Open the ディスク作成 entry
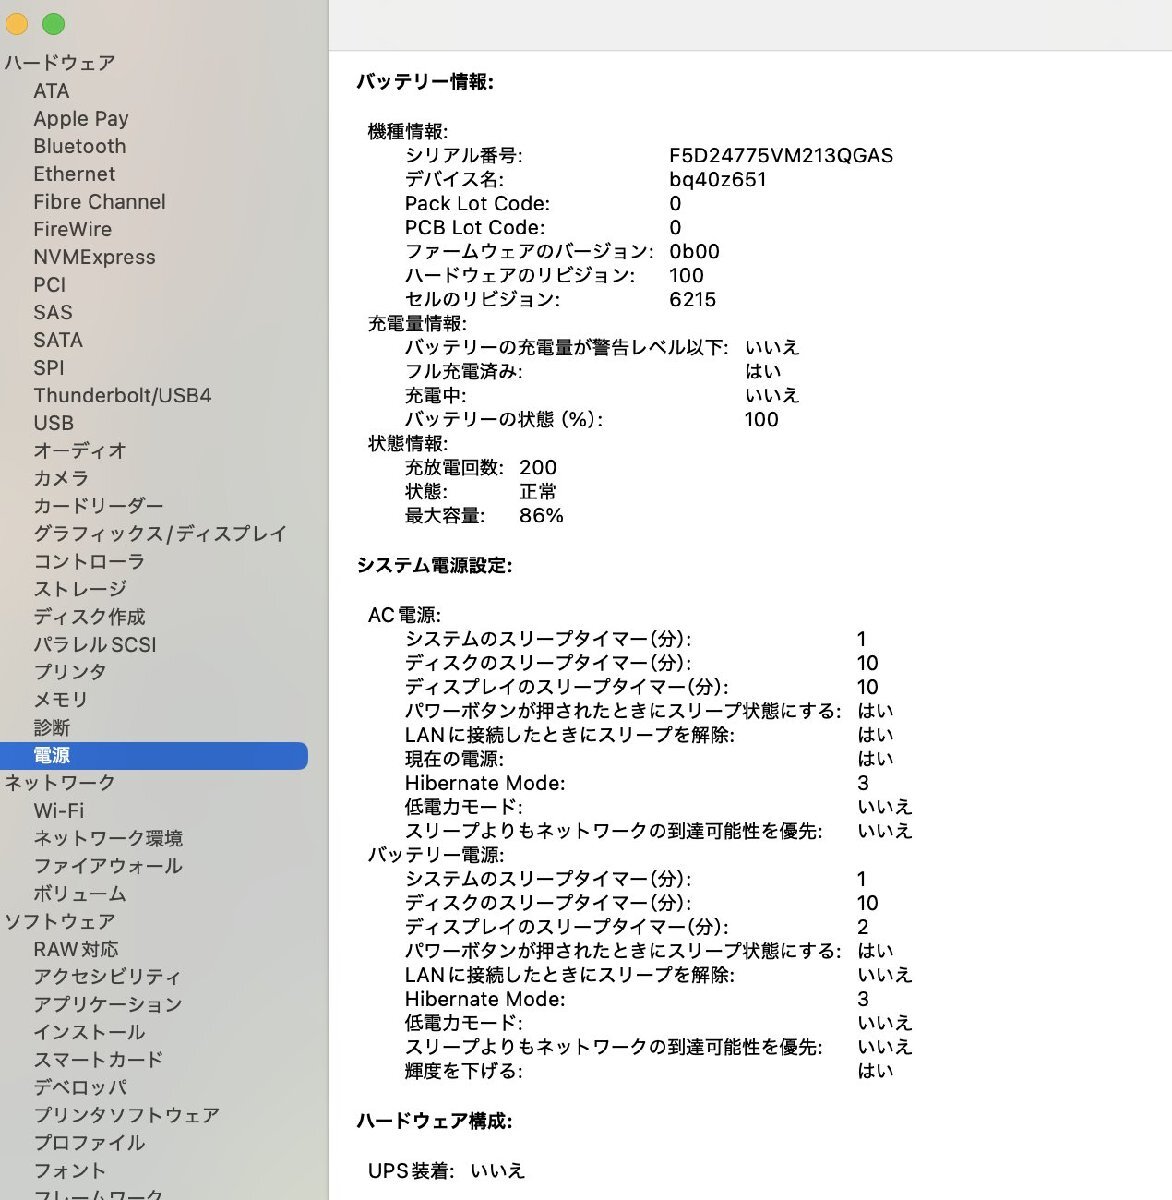This screenshot has height=1200, width=1172. (x=89, y=617)
